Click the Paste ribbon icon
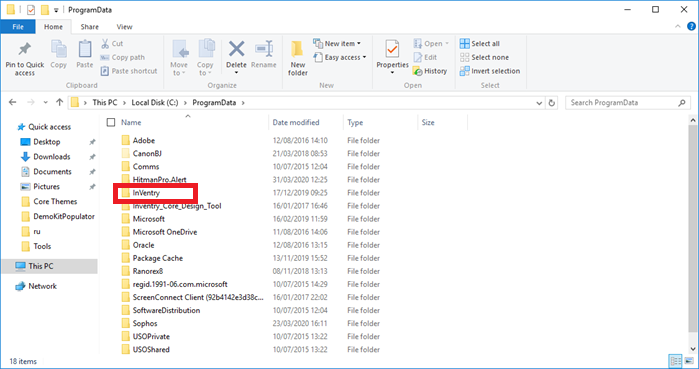 tap(85, 49)
